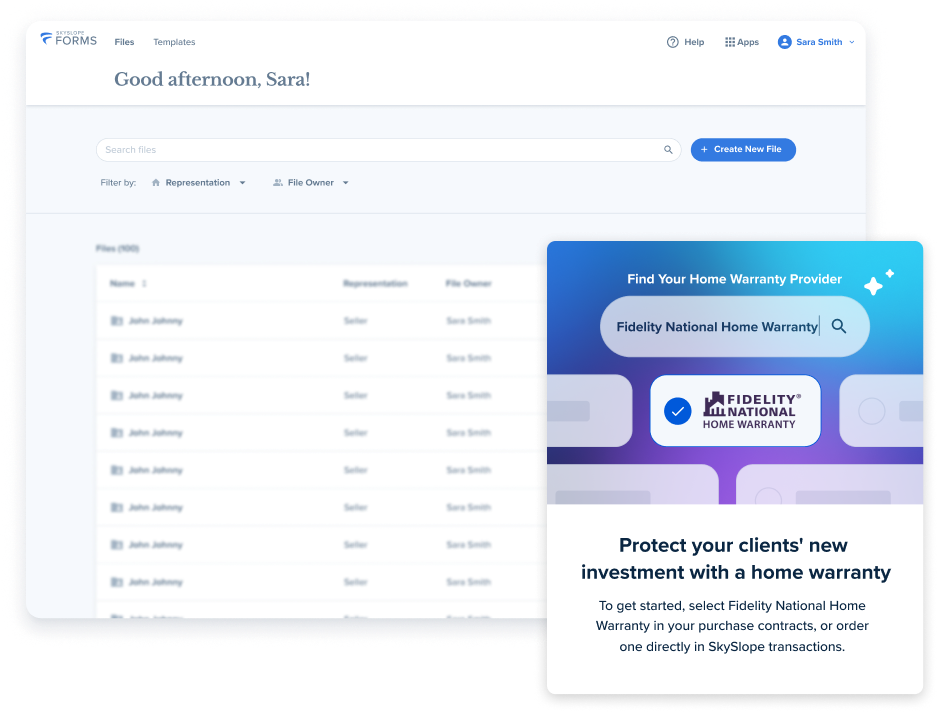Click into the Search files field

click(380, 150)
